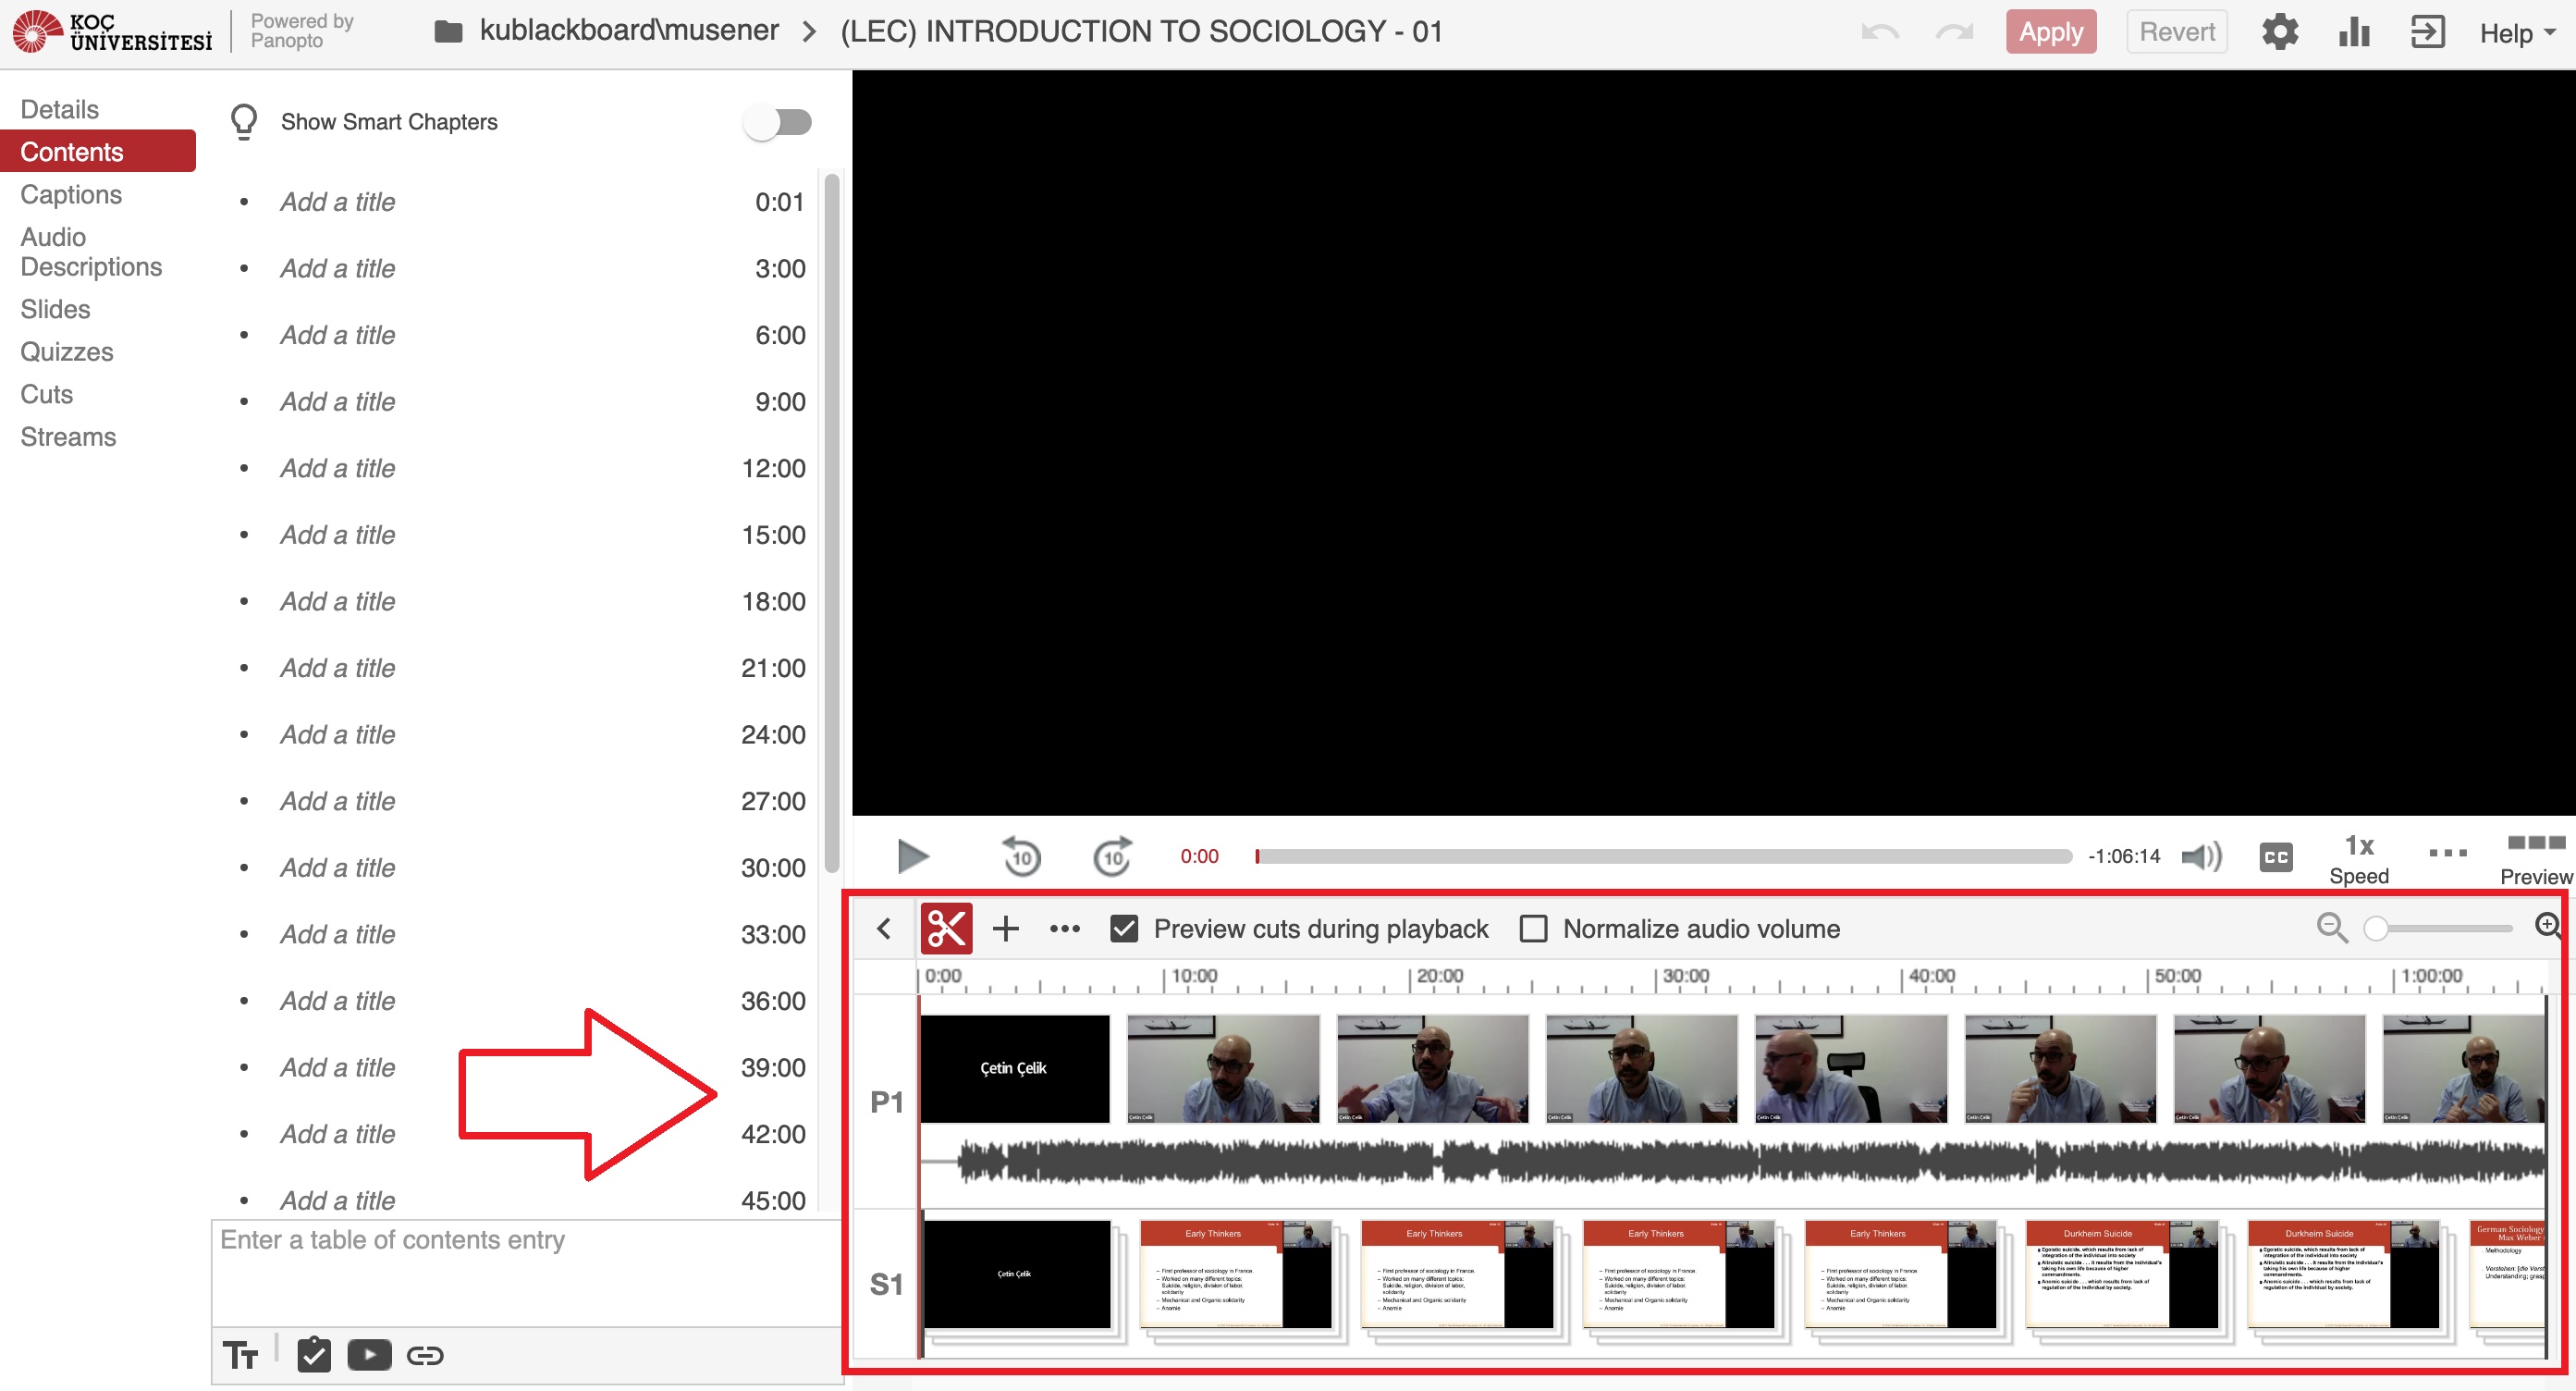Select the scissors cut tool
2576x1391 pixels.
pyautogui.click(x=945, y=928)
